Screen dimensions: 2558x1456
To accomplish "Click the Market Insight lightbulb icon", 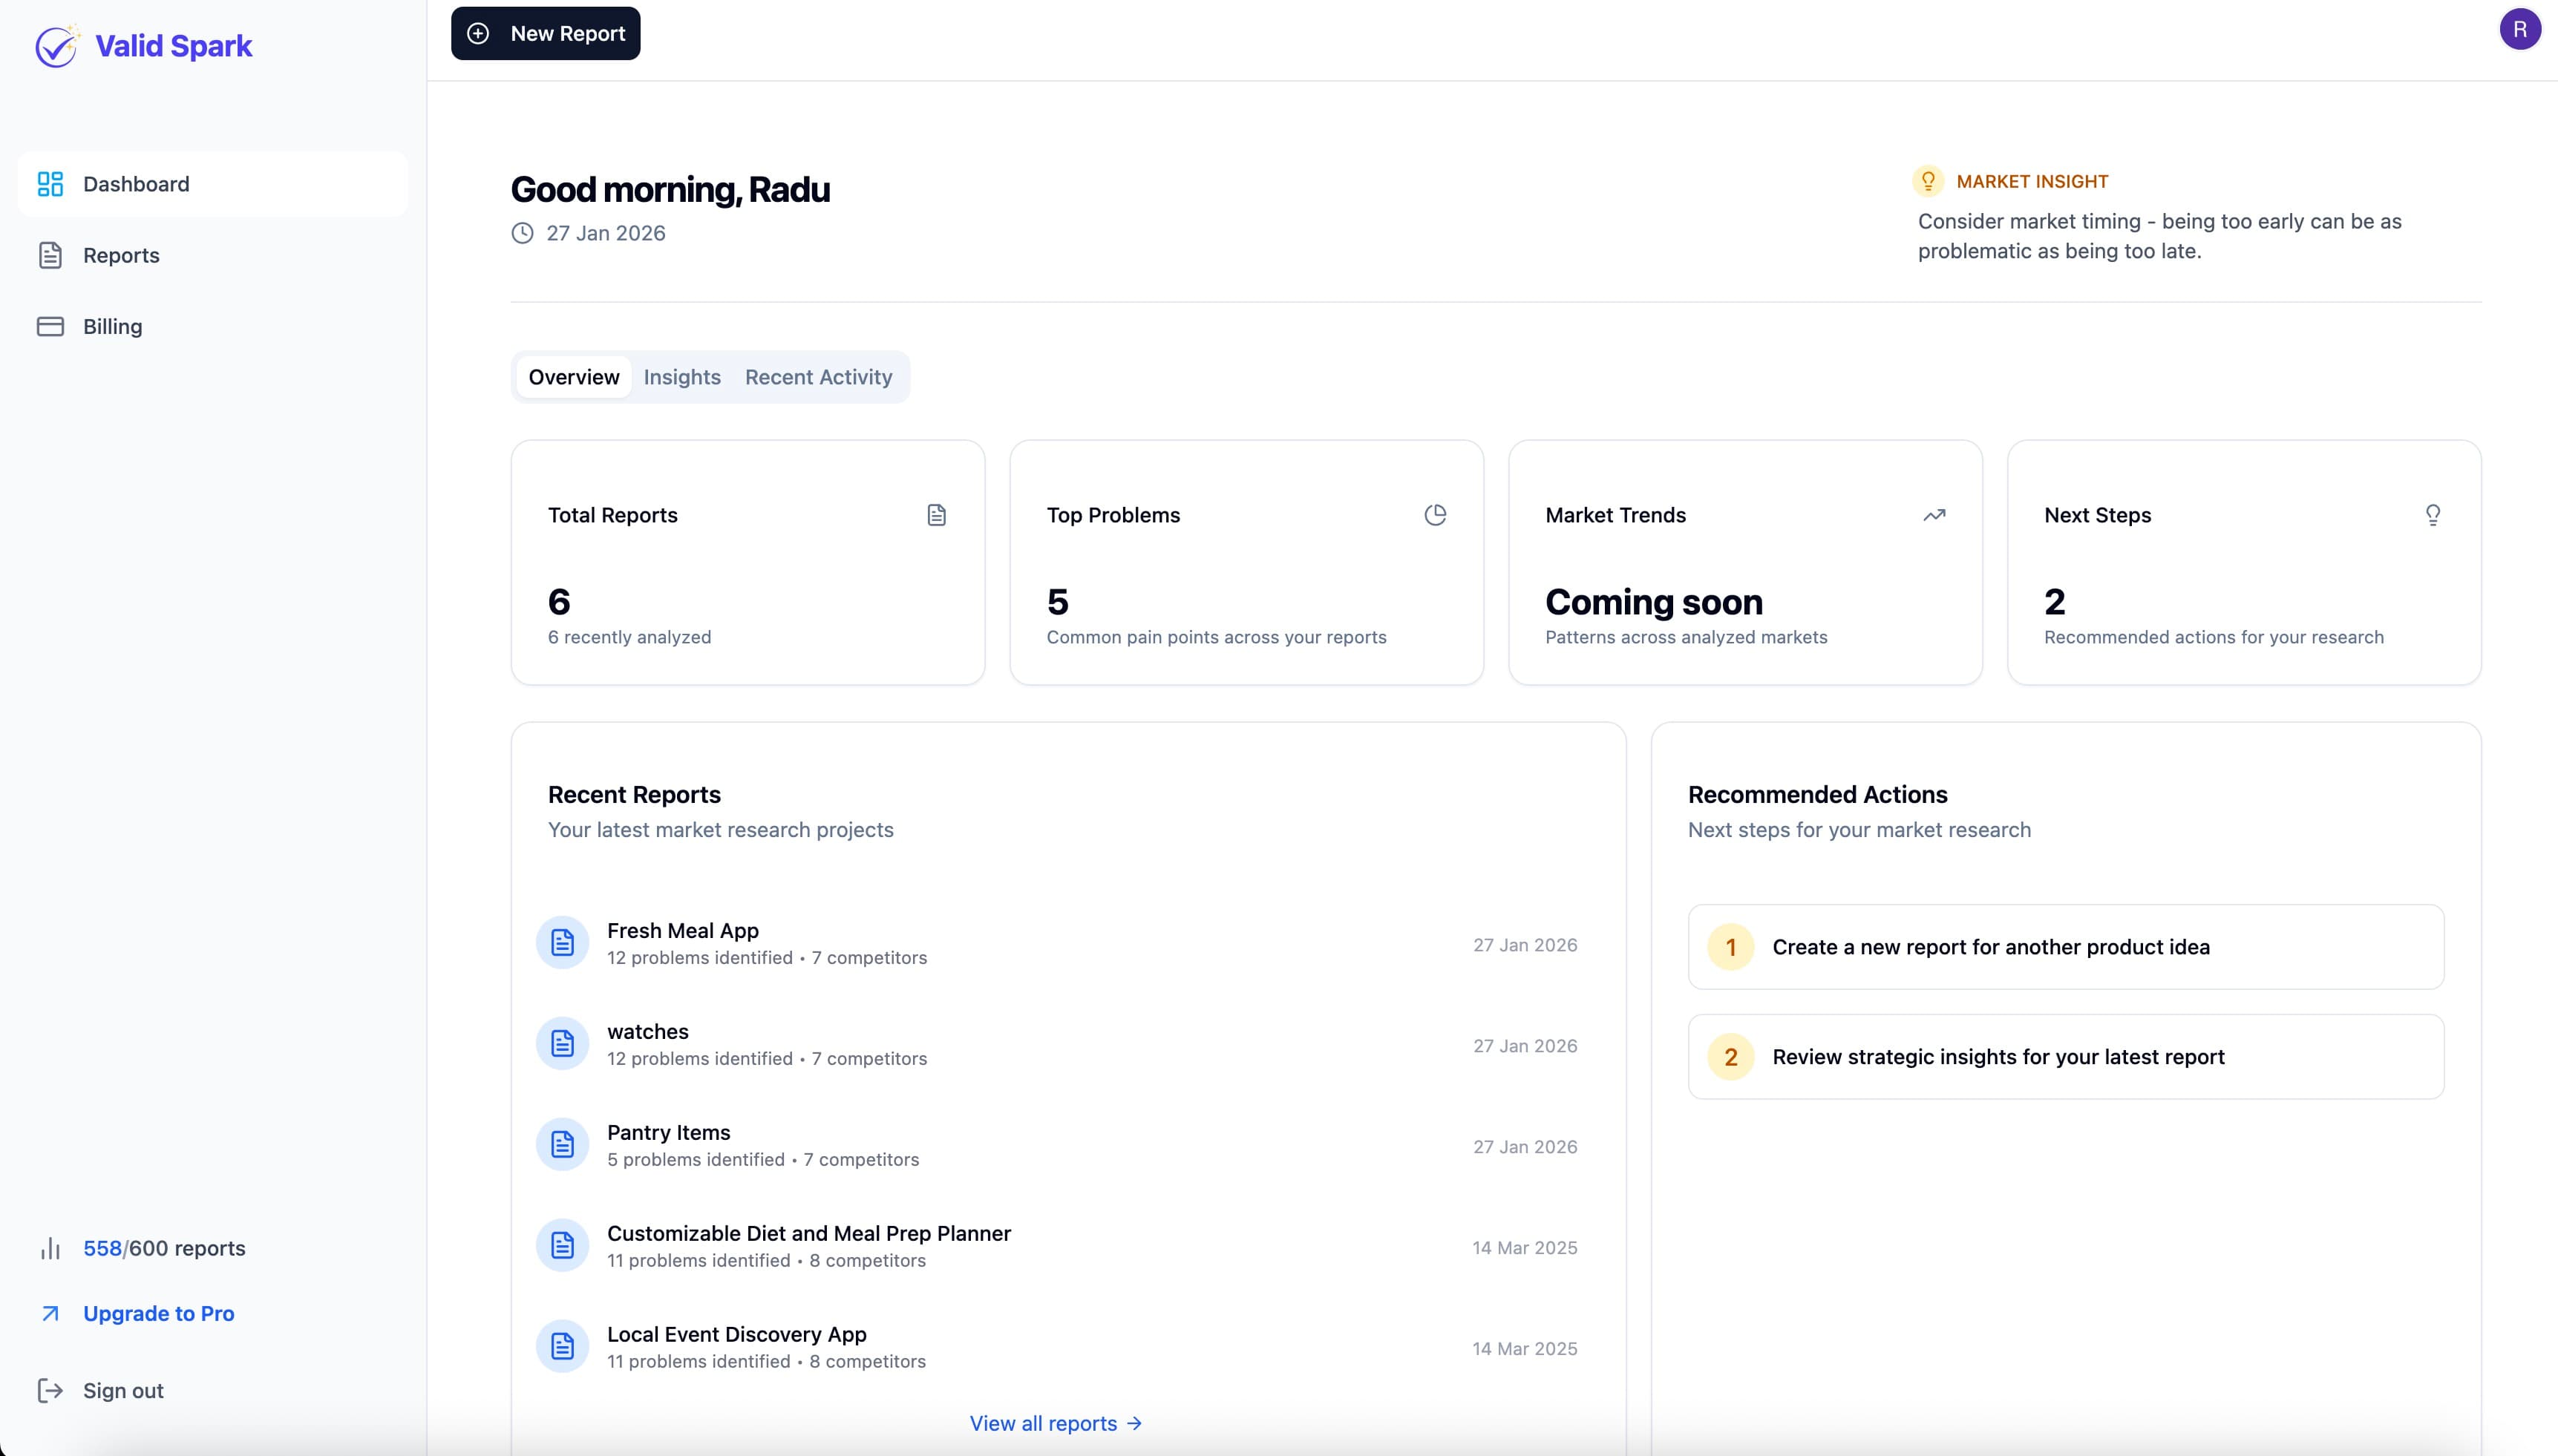I will click(x=1927, y=181).
